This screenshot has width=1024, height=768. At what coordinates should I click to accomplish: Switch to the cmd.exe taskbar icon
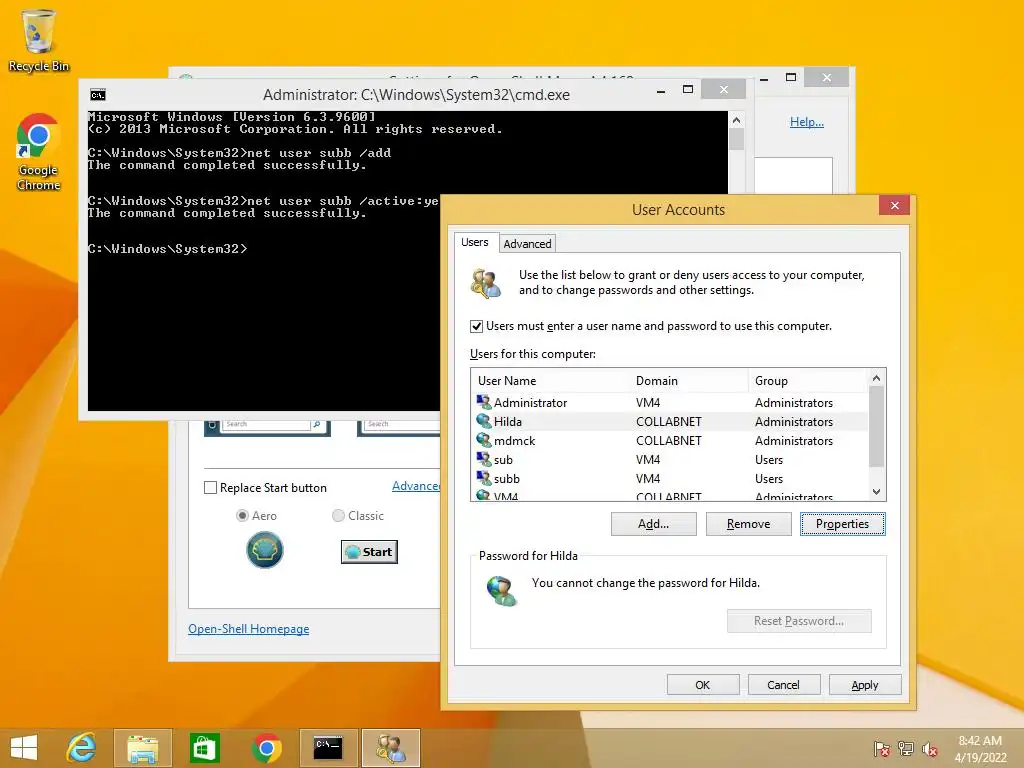coord(328,748)
